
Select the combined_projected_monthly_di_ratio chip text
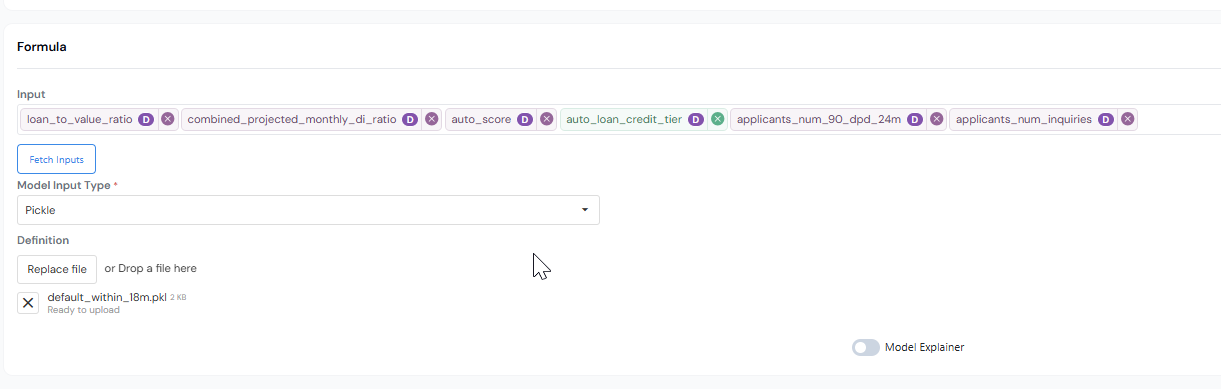pyautogui.click(x=292, y=119)
